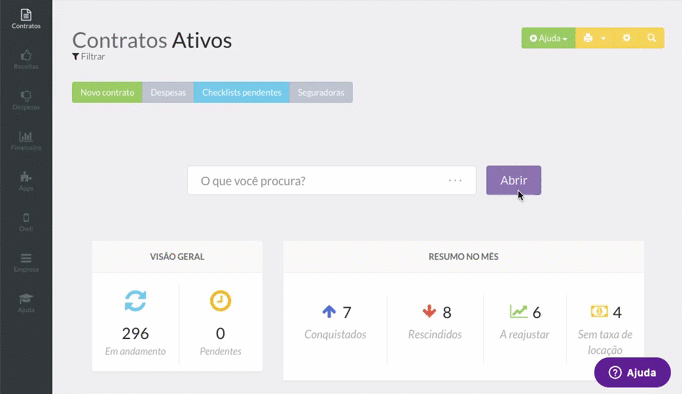Click the Filtrar link
This screenshot has height=394, width=682.
pos(88,57)
